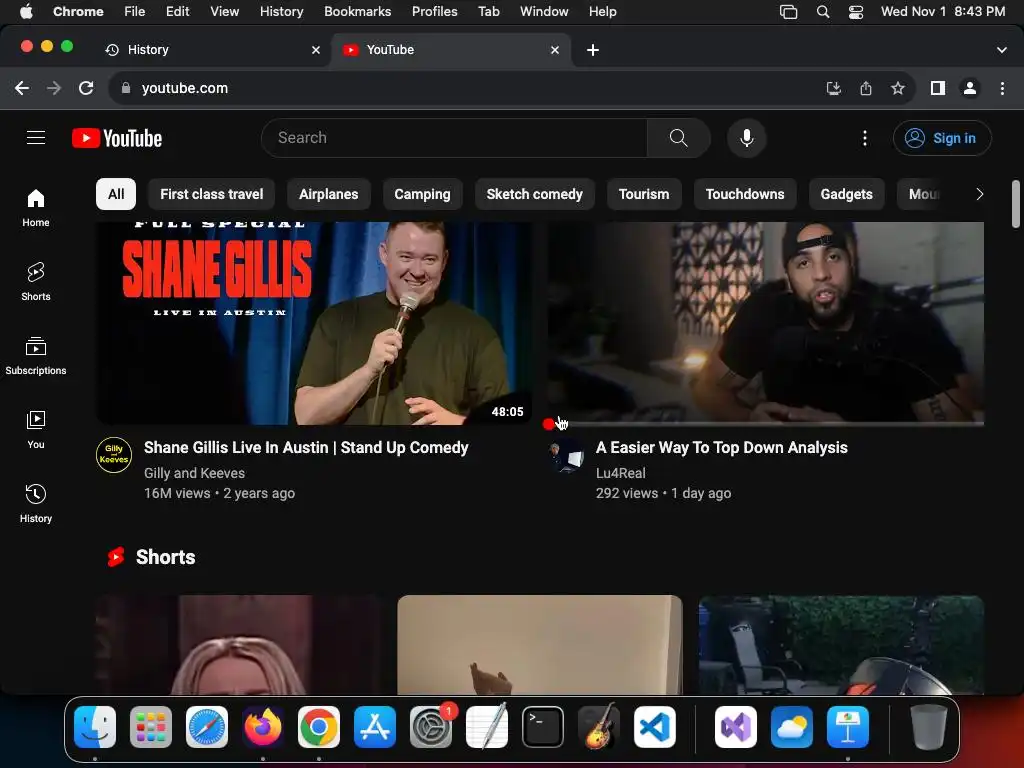The height and width of the screenshot is (768, 1024).
Task: Click the Gilly and Keeves channel avatar
Action: [114, 455]
